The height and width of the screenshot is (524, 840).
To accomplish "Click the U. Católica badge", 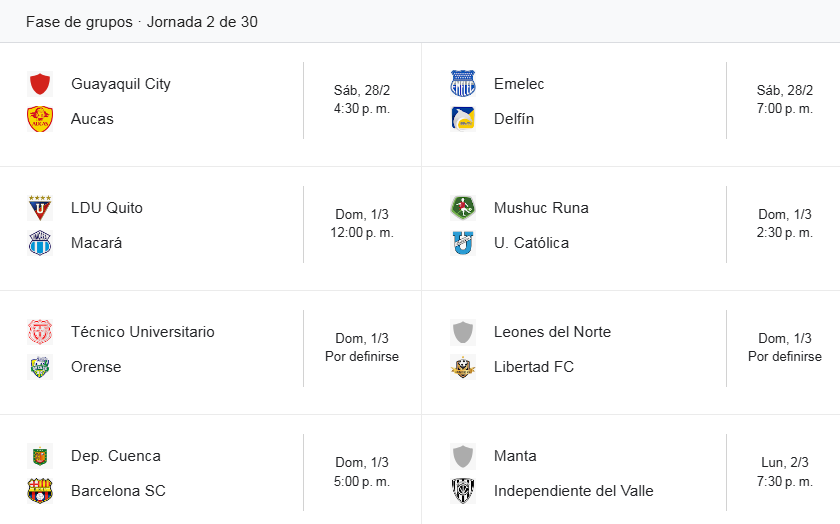I will [463, 243].
